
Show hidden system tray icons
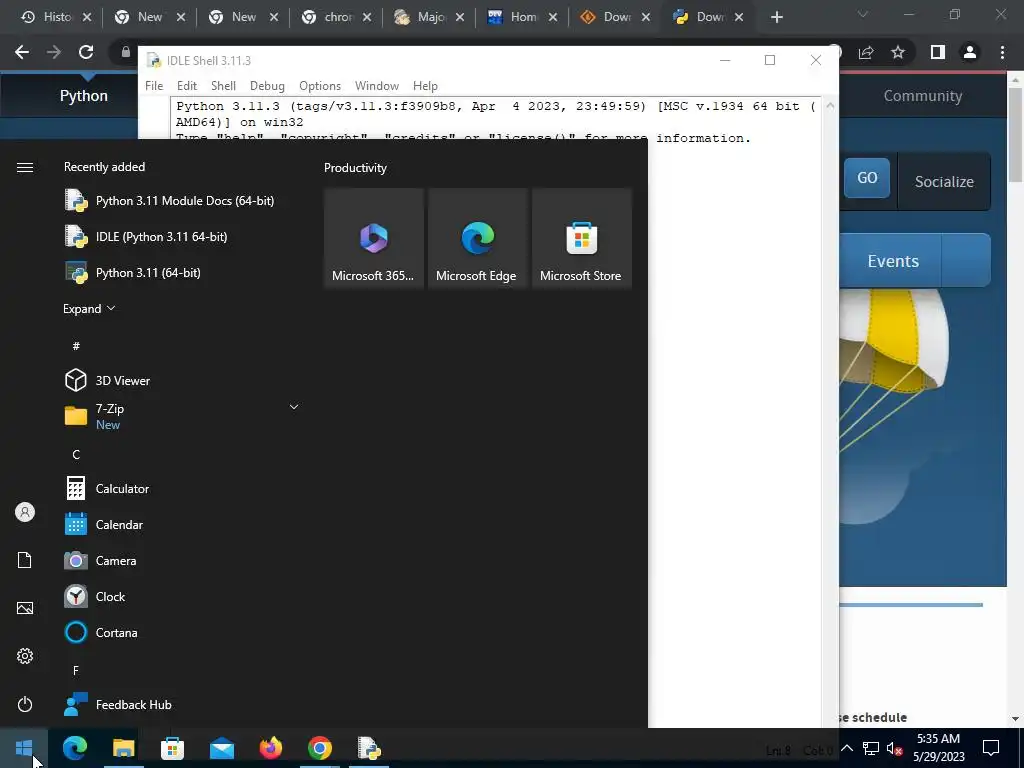tap(846, 748)
